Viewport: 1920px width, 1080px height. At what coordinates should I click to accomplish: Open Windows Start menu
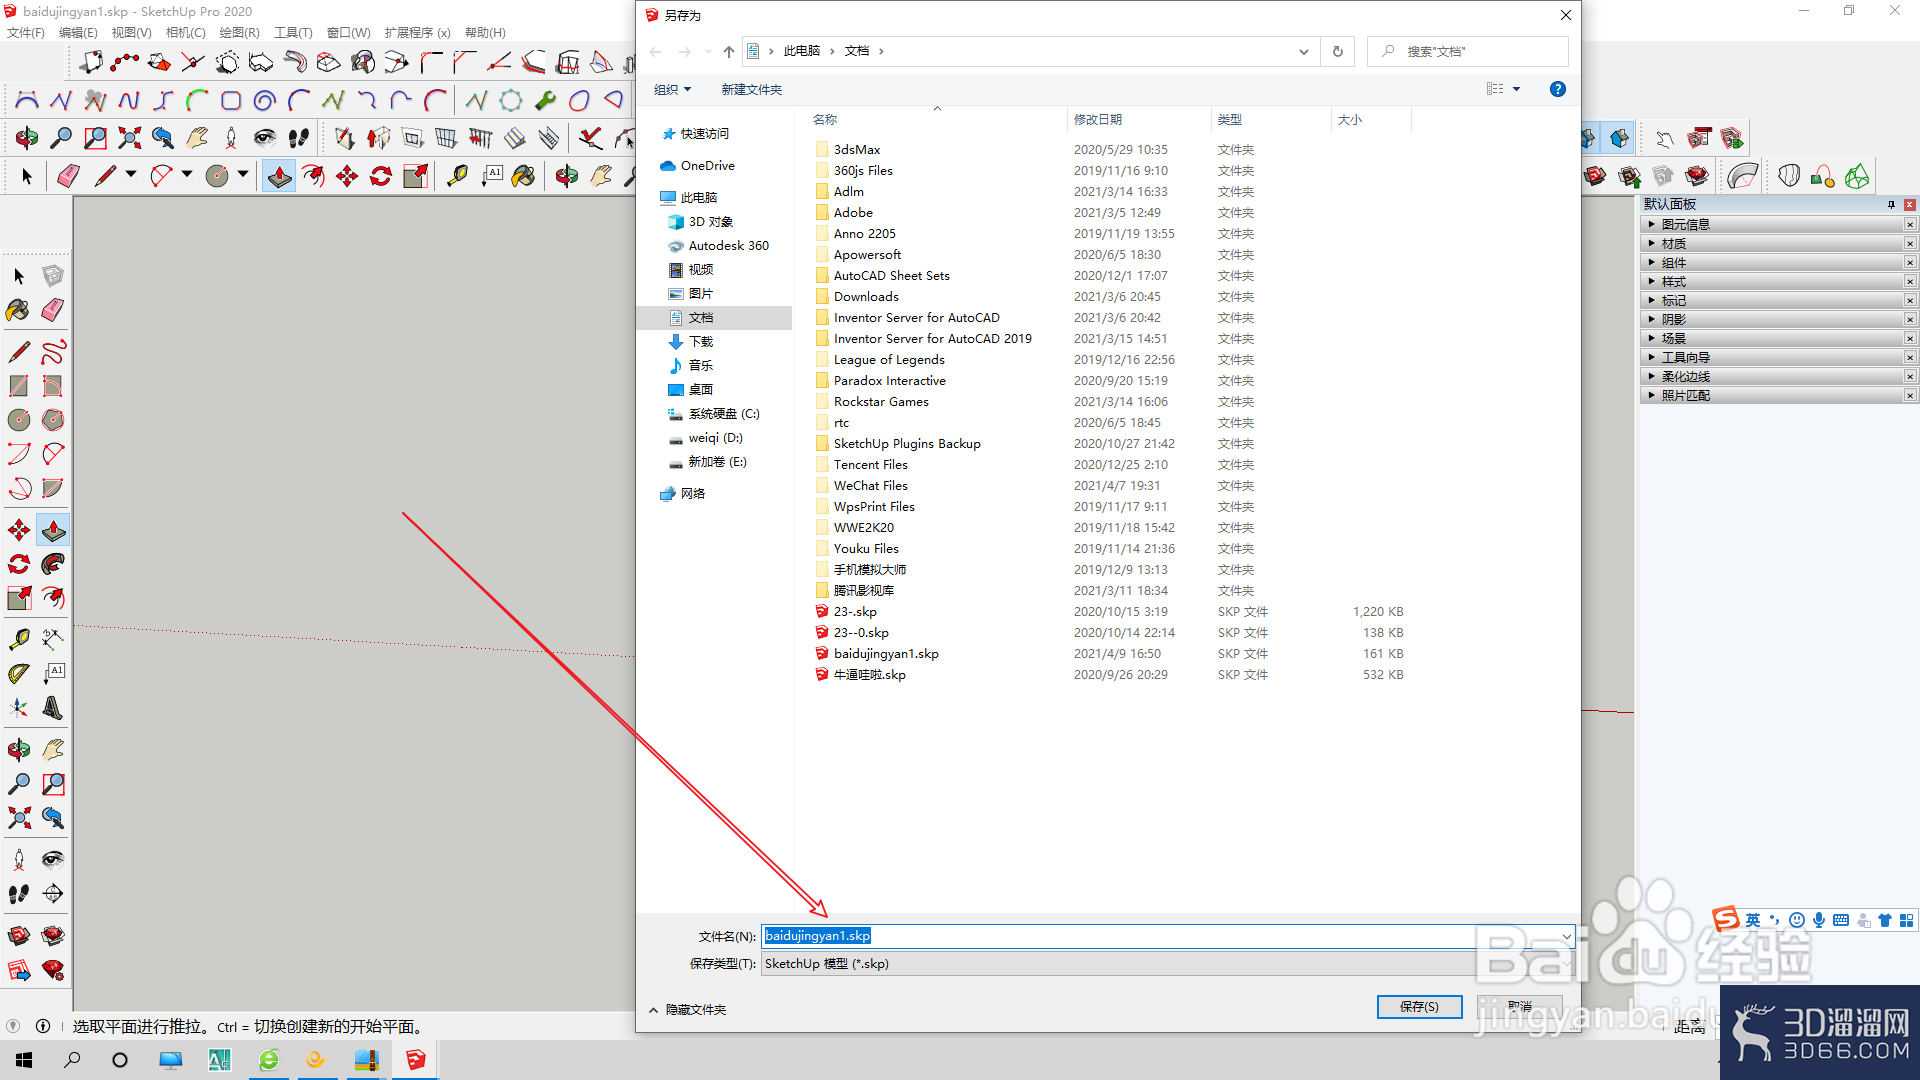[24, 1060]
